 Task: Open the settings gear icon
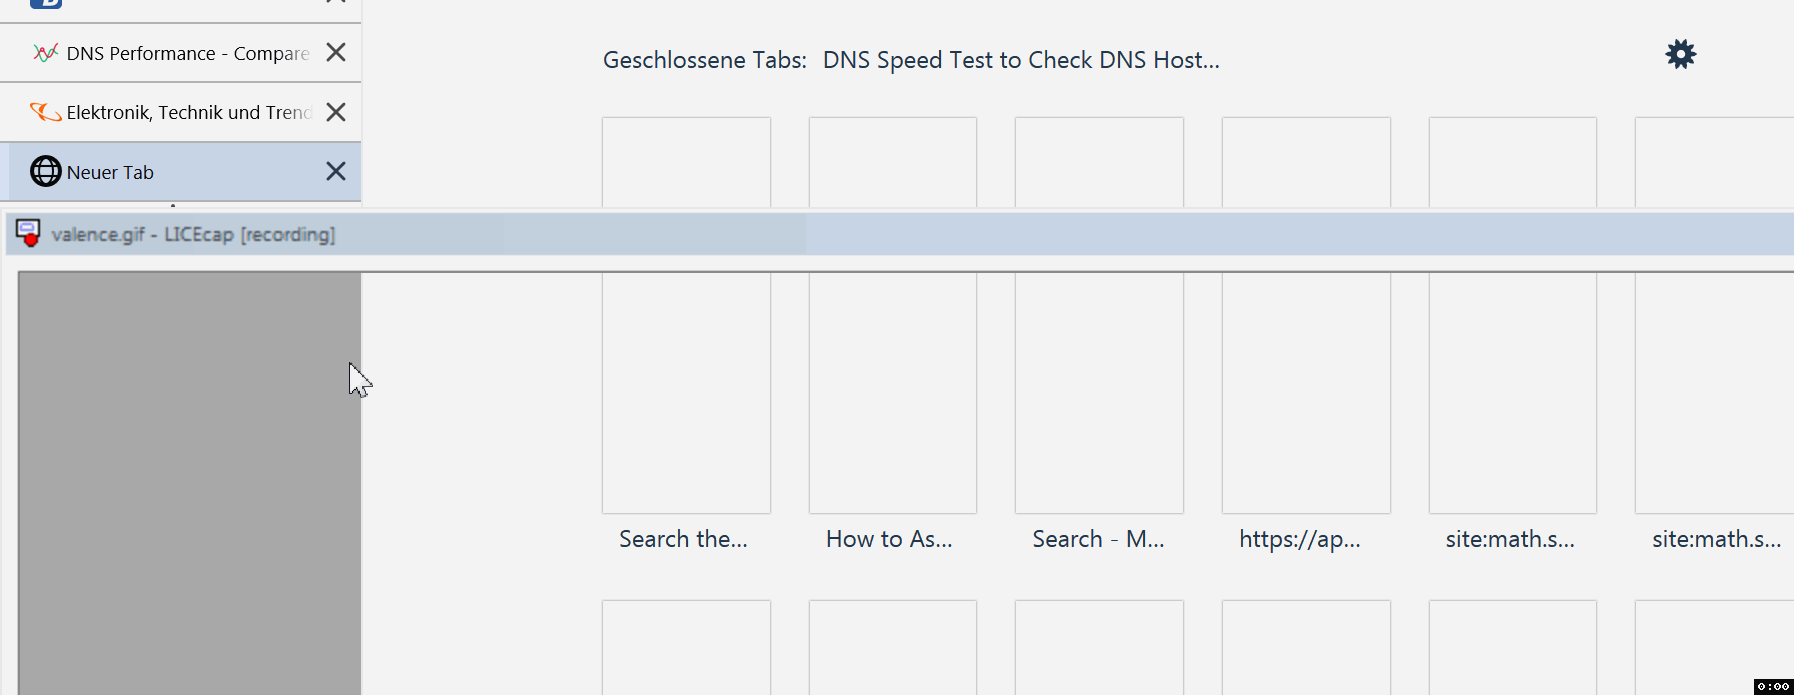coord(1681,54)
